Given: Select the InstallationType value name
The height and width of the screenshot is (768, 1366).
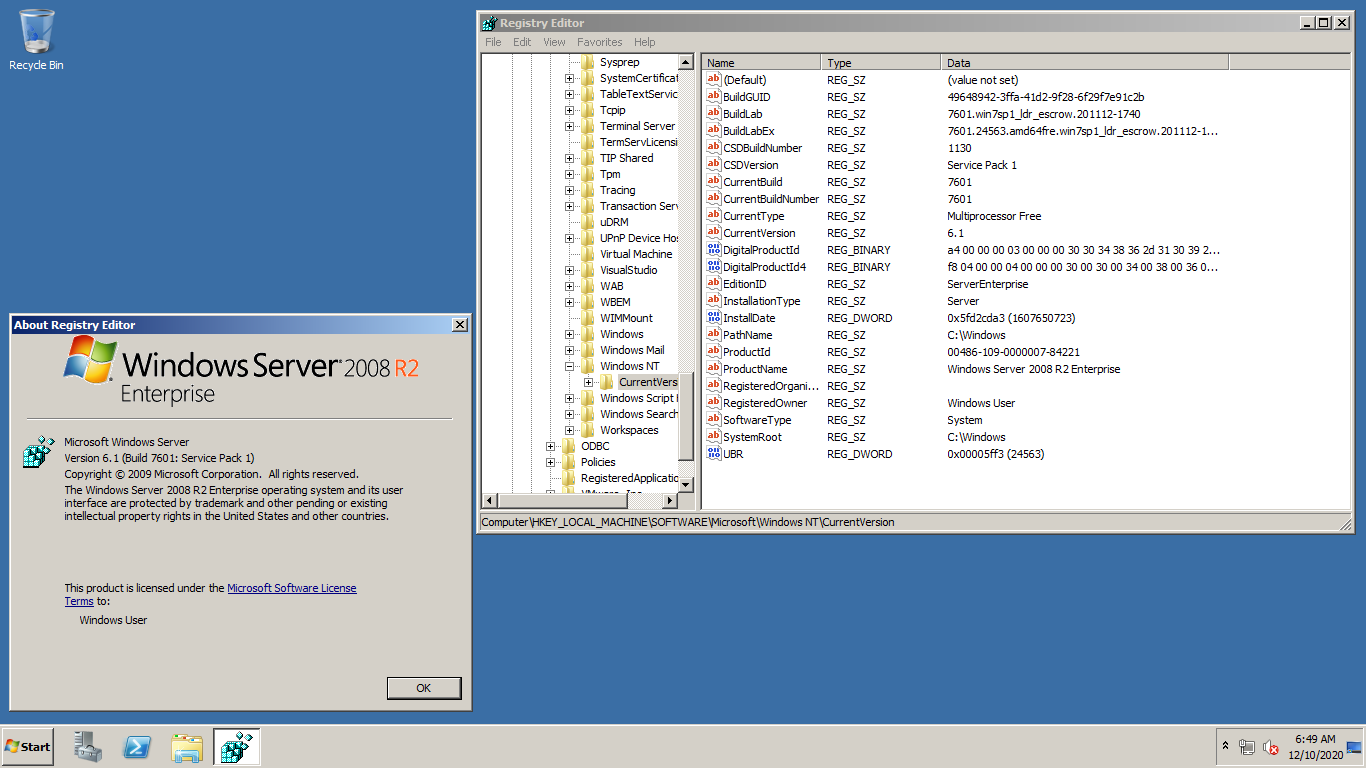Looking at the screenshot, I should pos(761,300).
